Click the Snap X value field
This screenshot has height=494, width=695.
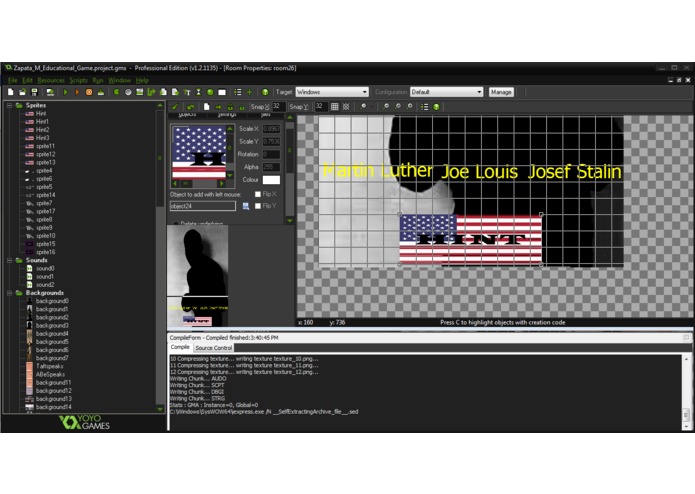[x=278, y=107]
